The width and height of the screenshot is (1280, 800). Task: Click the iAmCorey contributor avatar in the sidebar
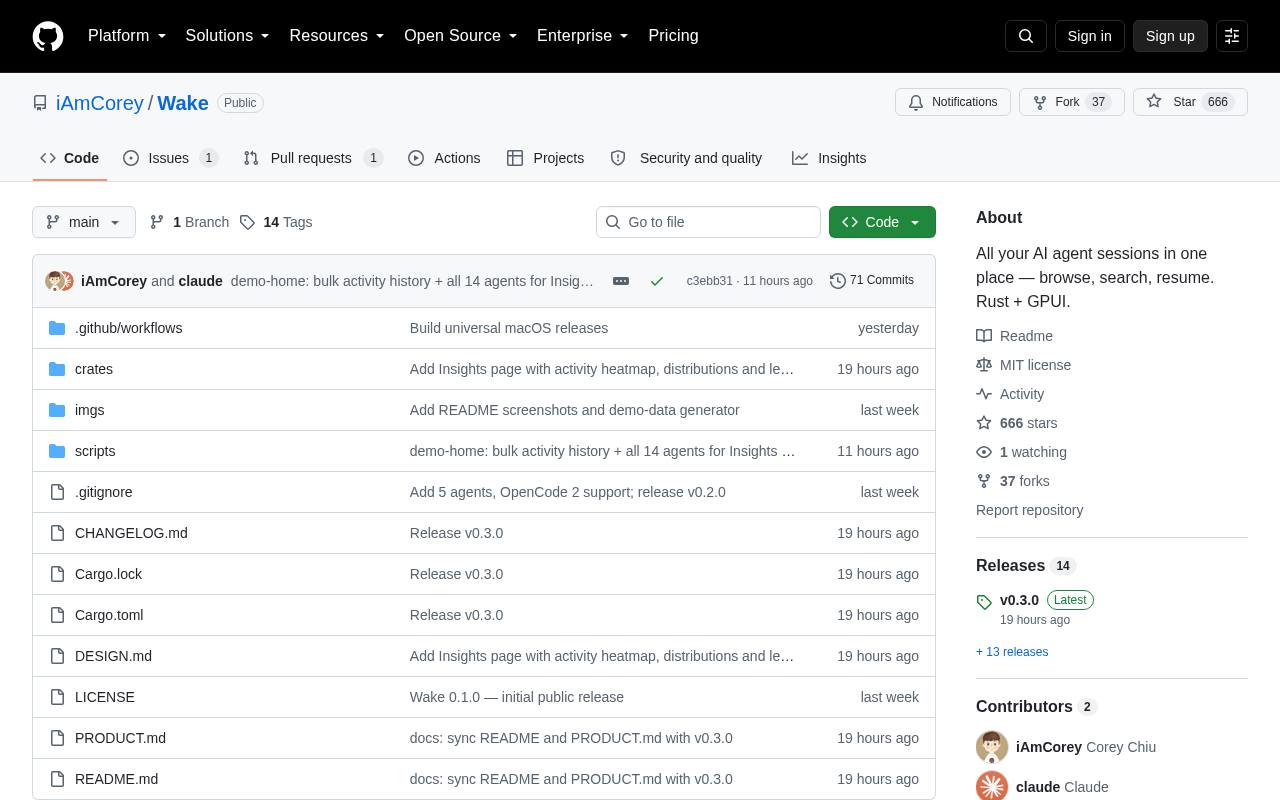992,747
